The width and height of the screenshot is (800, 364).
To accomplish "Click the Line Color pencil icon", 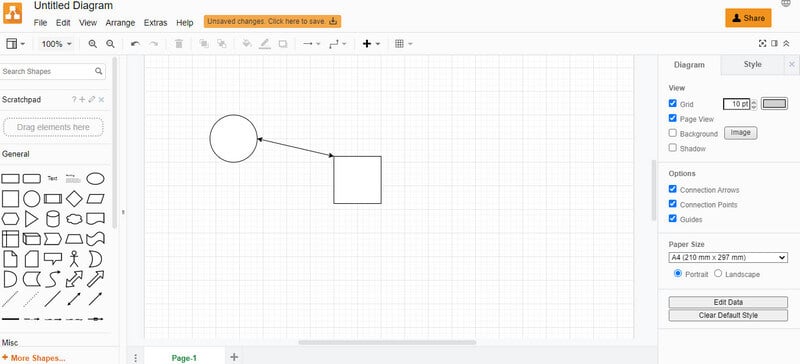I will (264, 44).
